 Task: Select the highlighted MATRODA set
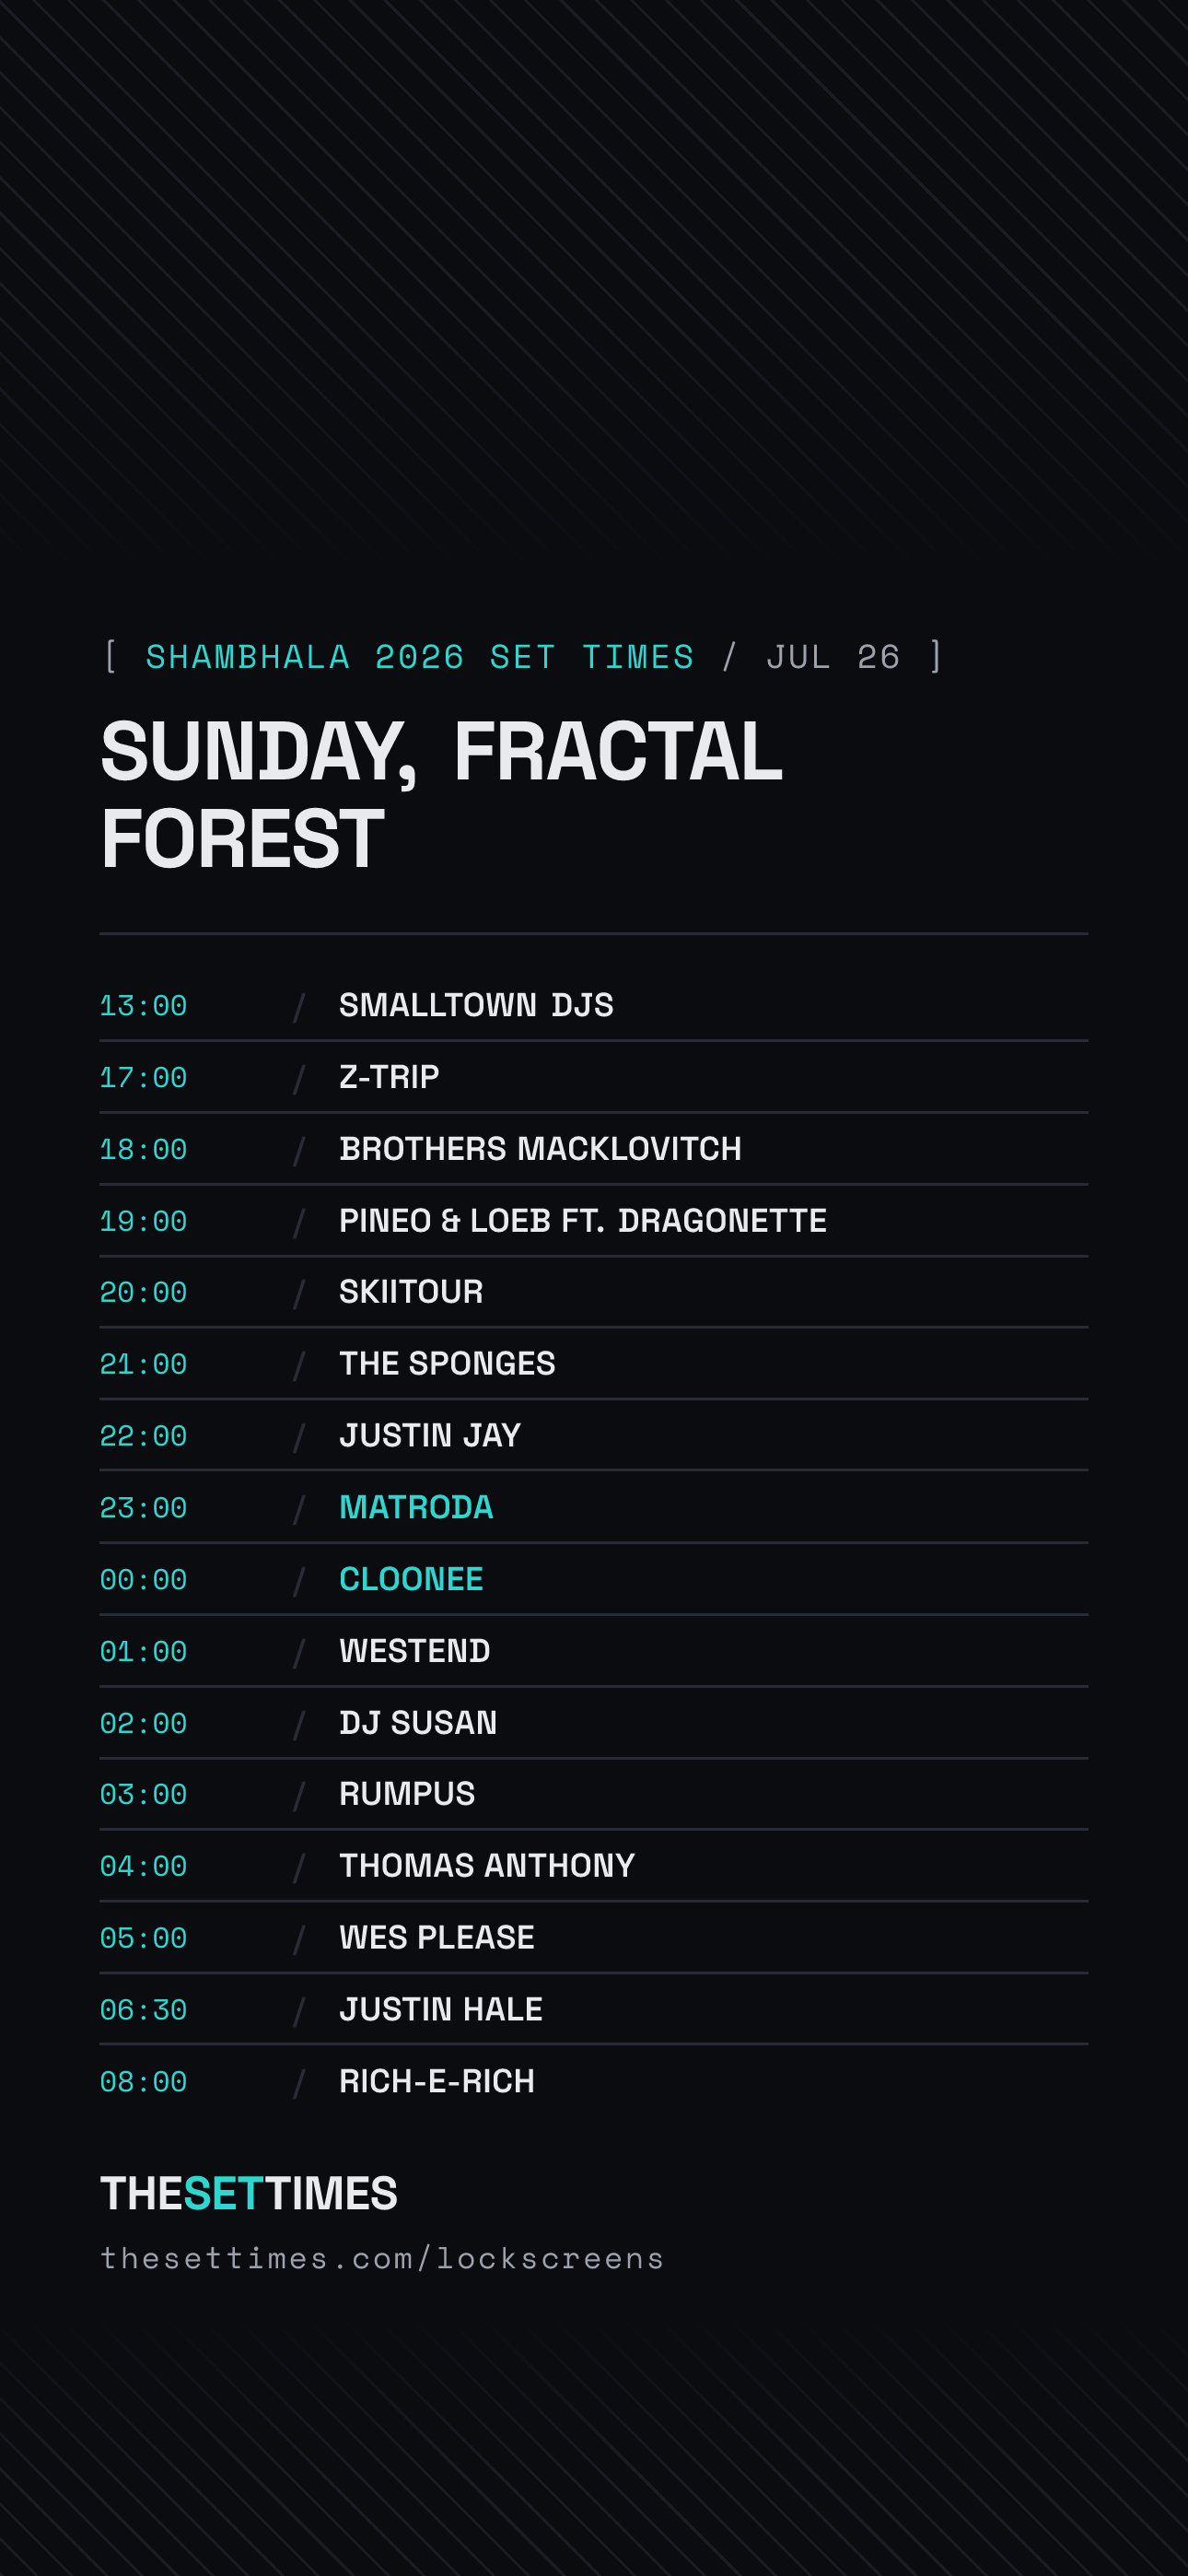(x=594, y=1507)
